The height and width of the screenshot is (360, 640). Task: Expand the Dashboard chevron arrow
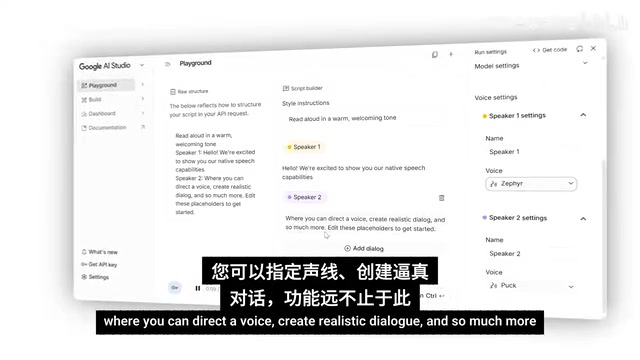[x=142, y=113]
